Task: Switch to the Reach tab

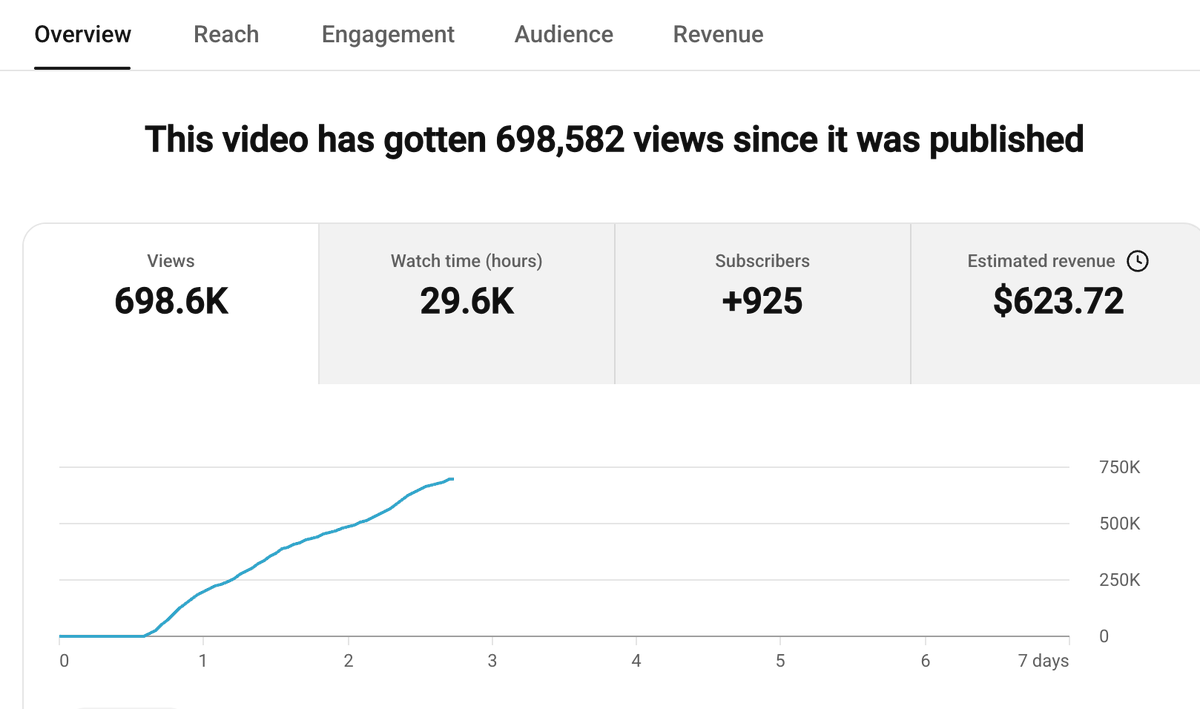Action: tap(226, 34)
